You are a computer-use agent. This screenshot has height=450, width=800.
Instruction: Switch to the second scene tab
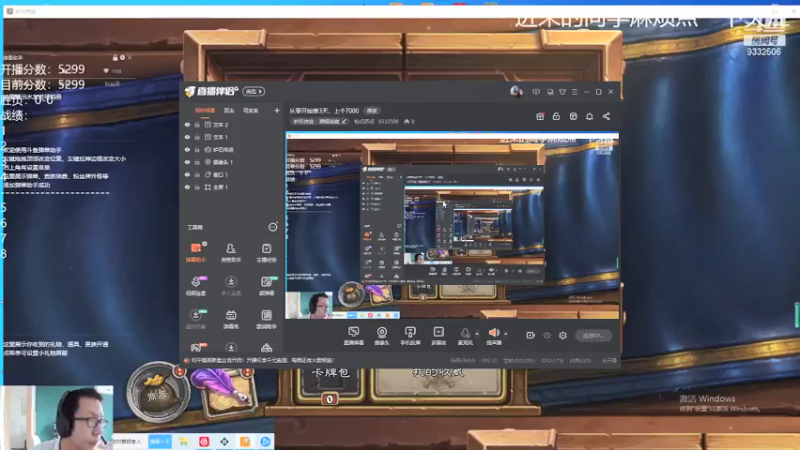[229, 111]
